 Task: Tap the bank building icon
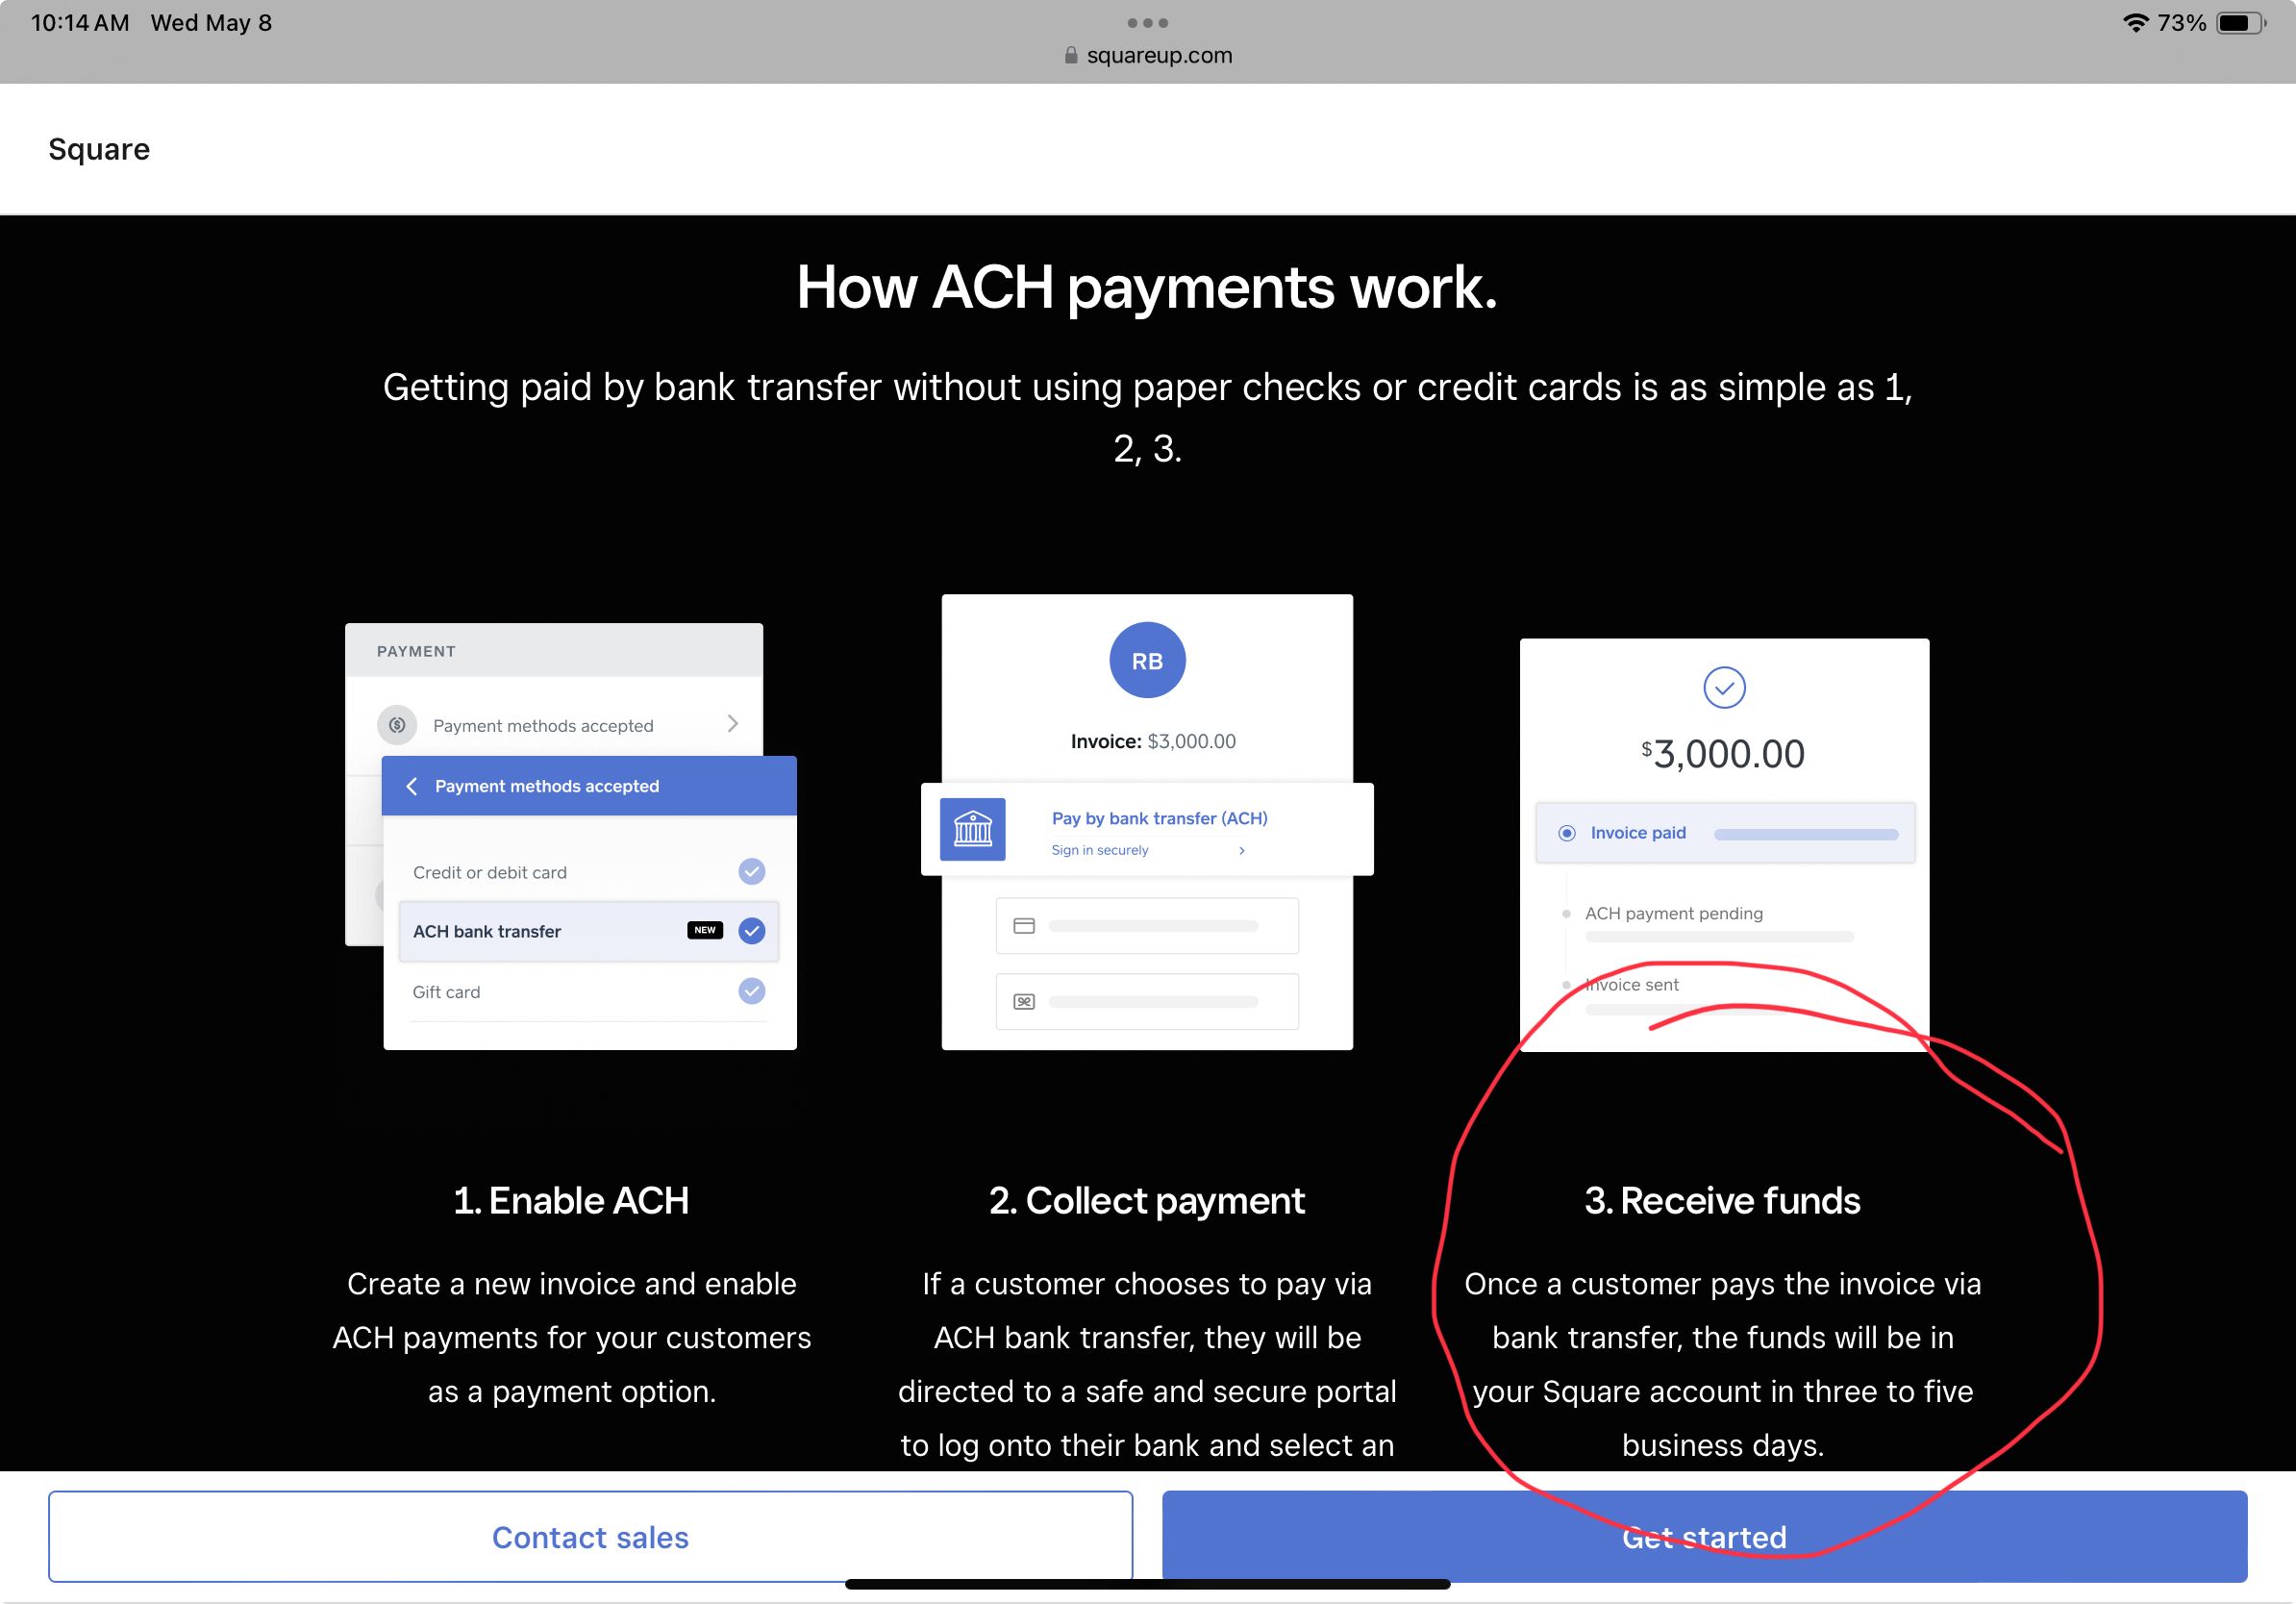pyautogui.click(x=972, y=829)
